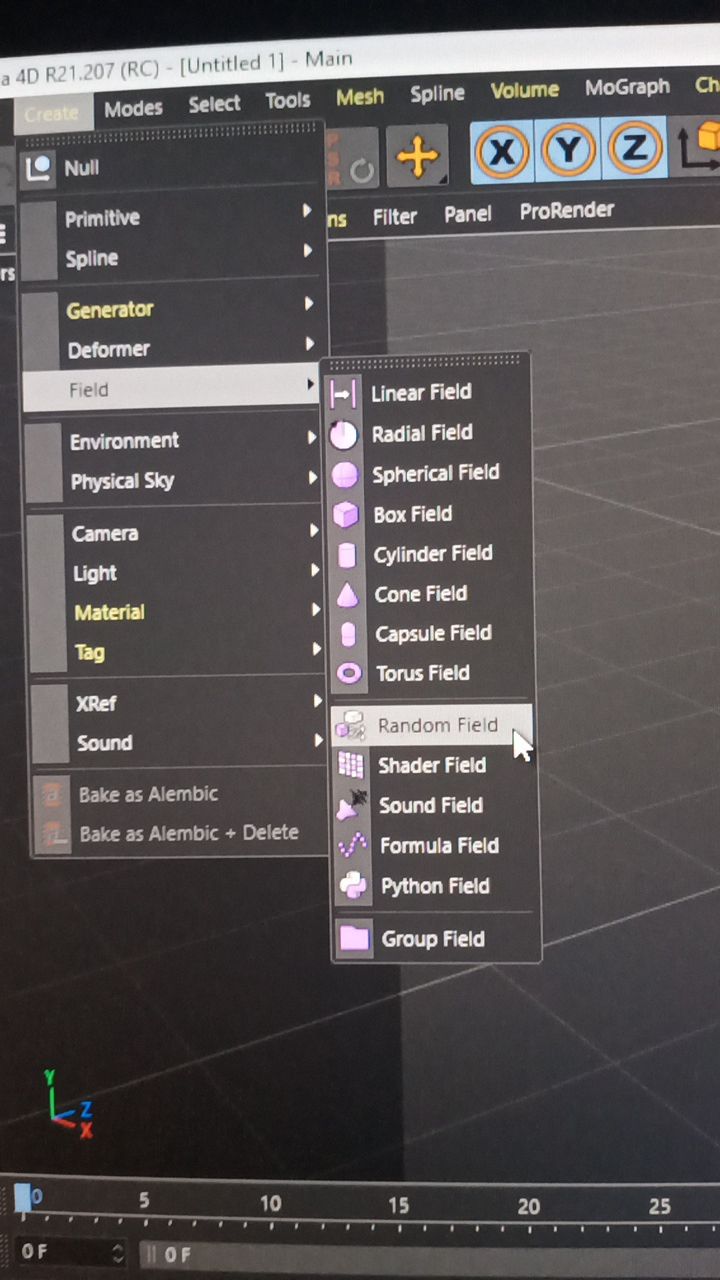Screen dimensions: 720x1280
Task: Select the Torus Field icon
Action: click(x=349, y=673)
